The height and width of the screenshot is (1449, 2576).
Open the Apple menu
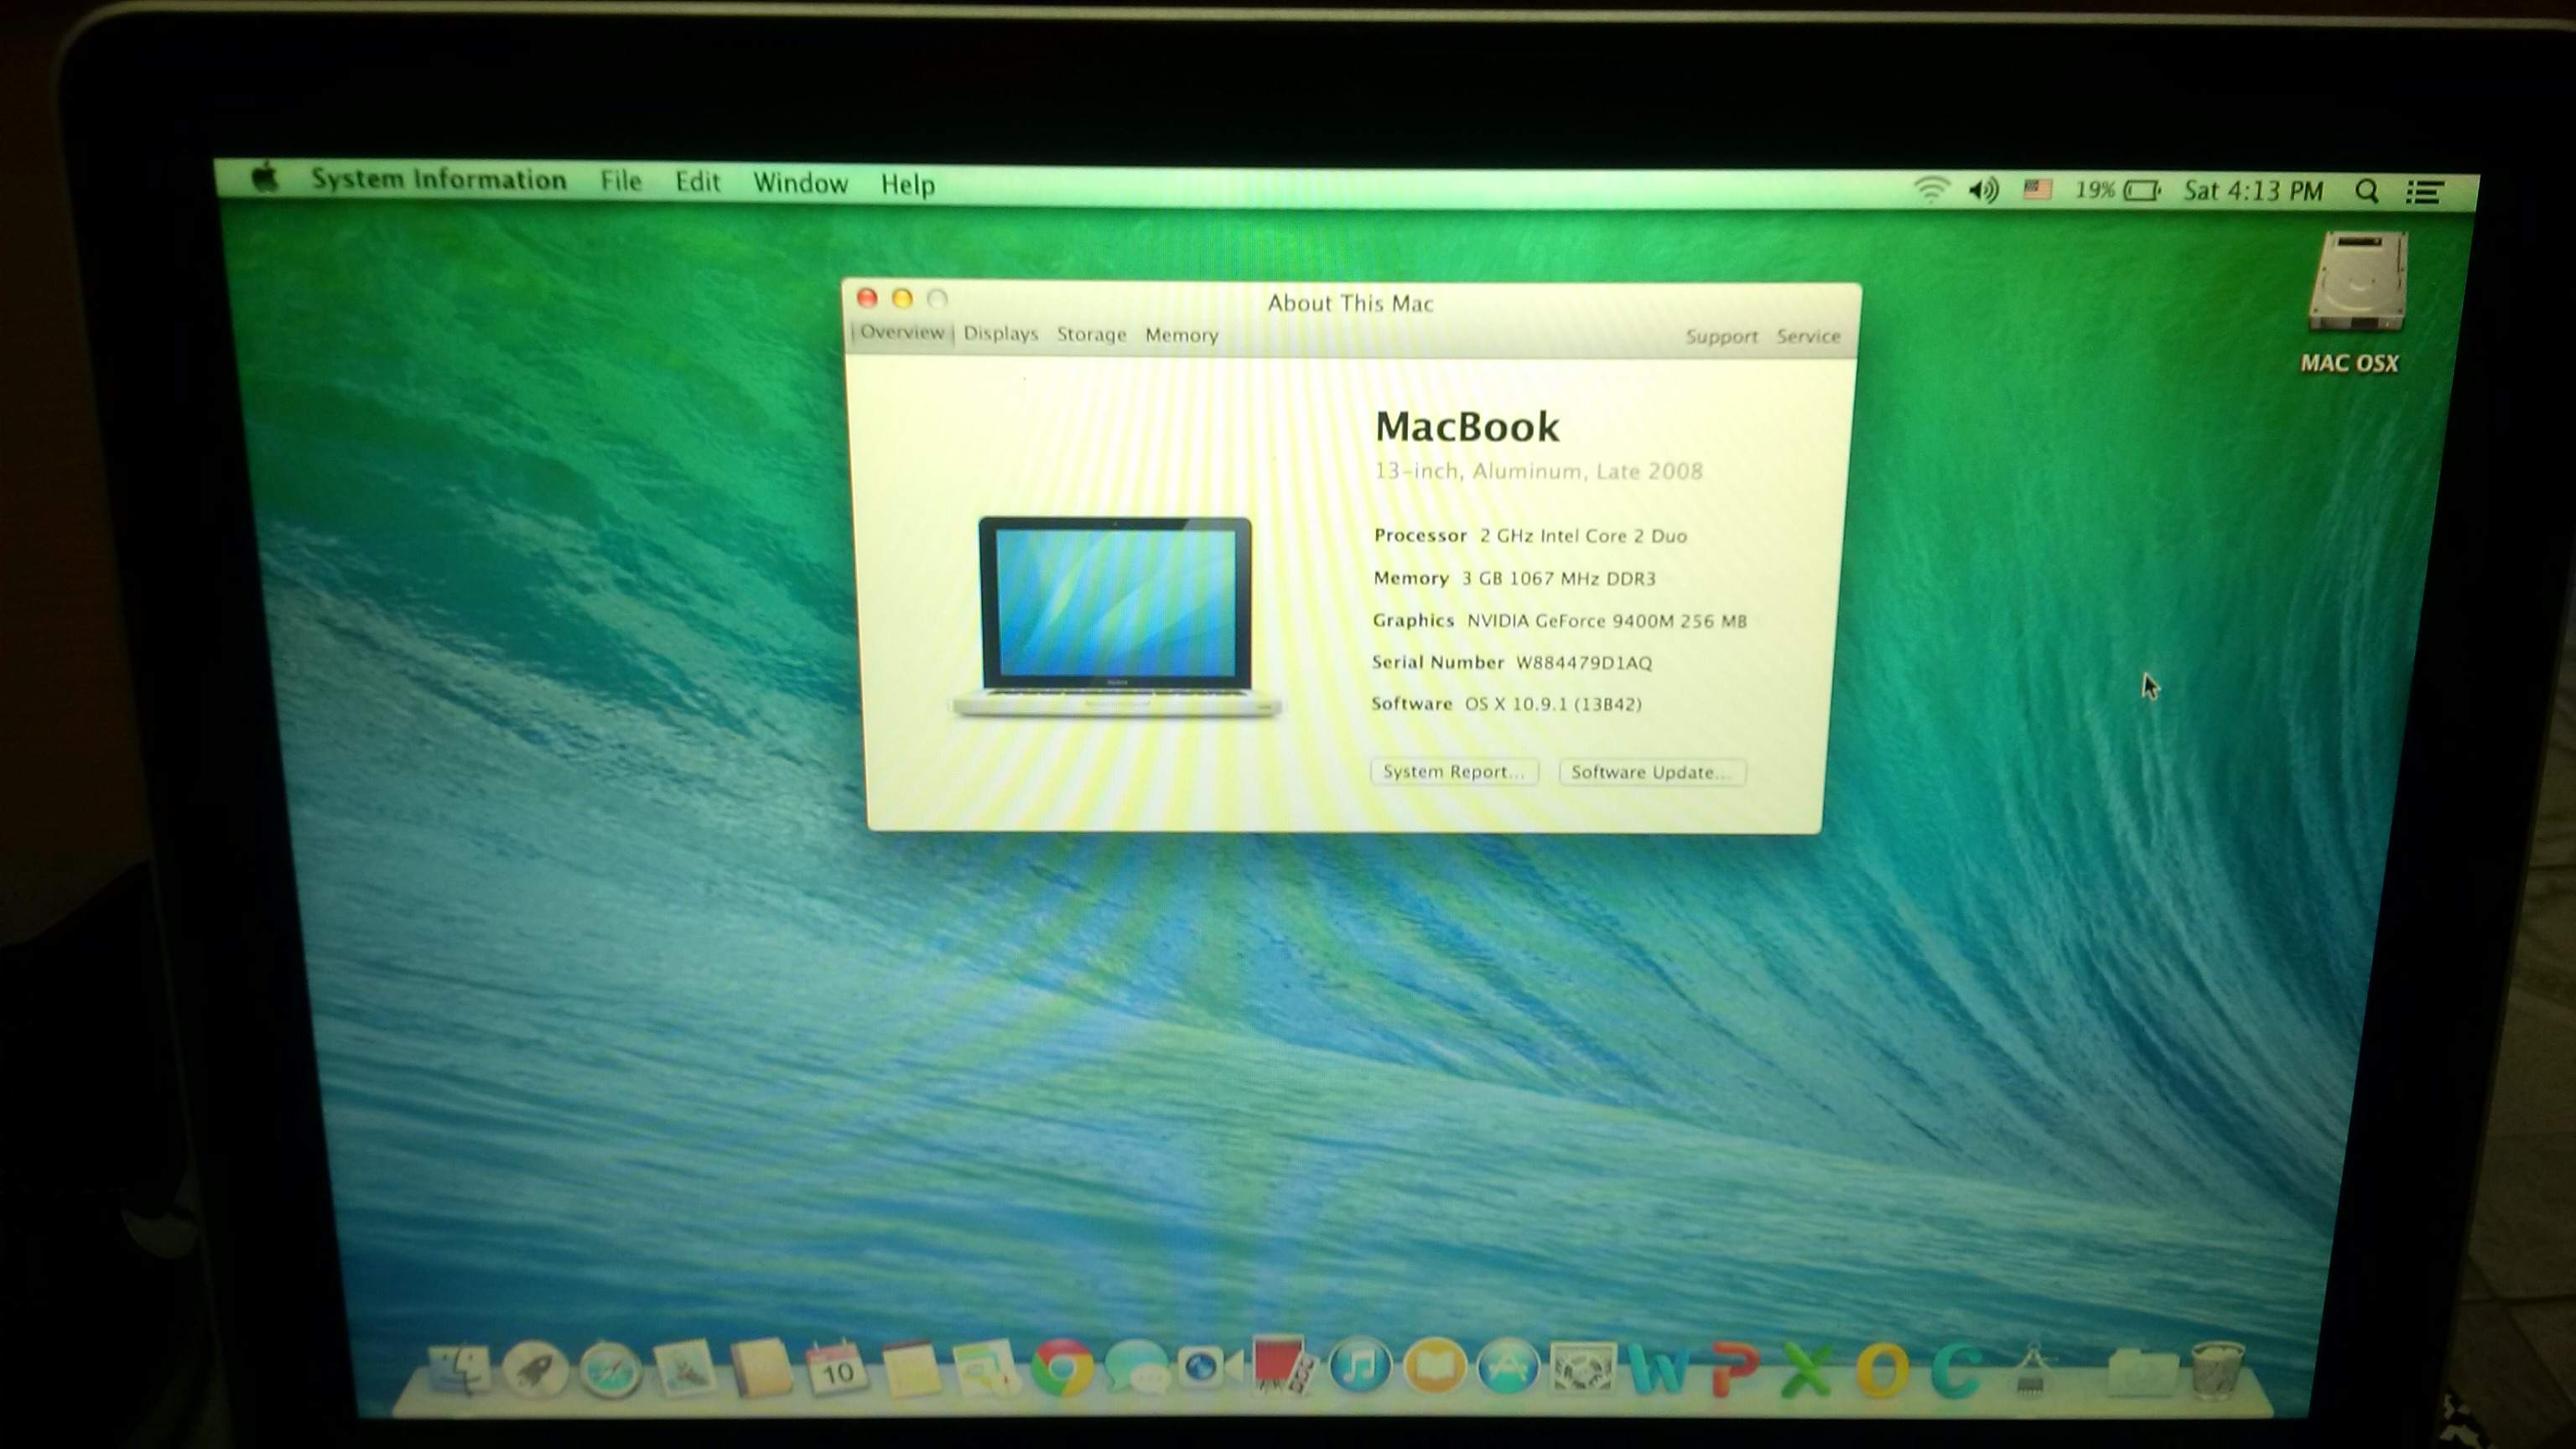[x=265, y=179]
